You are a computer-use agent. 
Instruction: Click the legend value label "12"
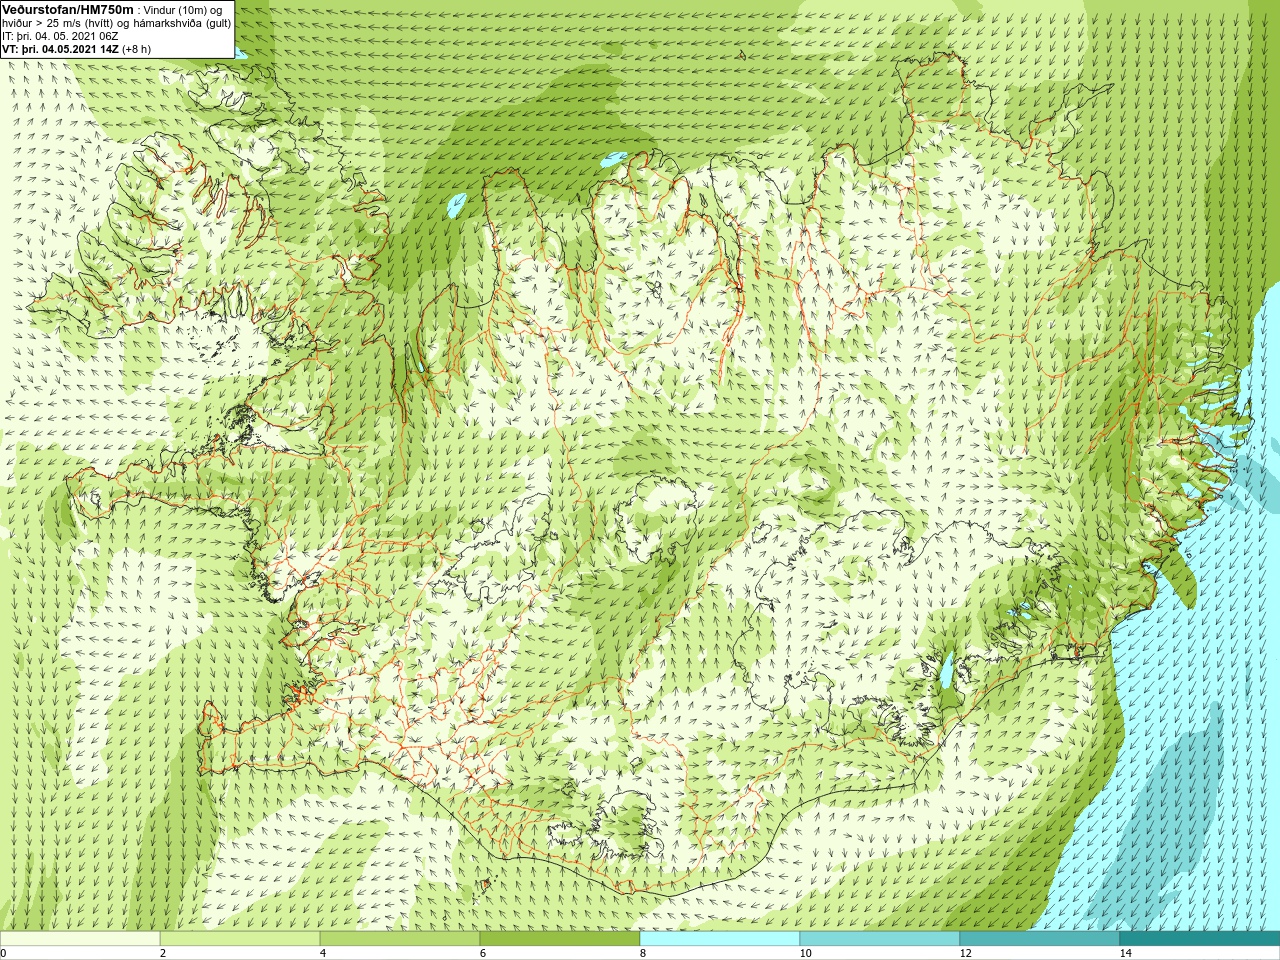point(965,953)
